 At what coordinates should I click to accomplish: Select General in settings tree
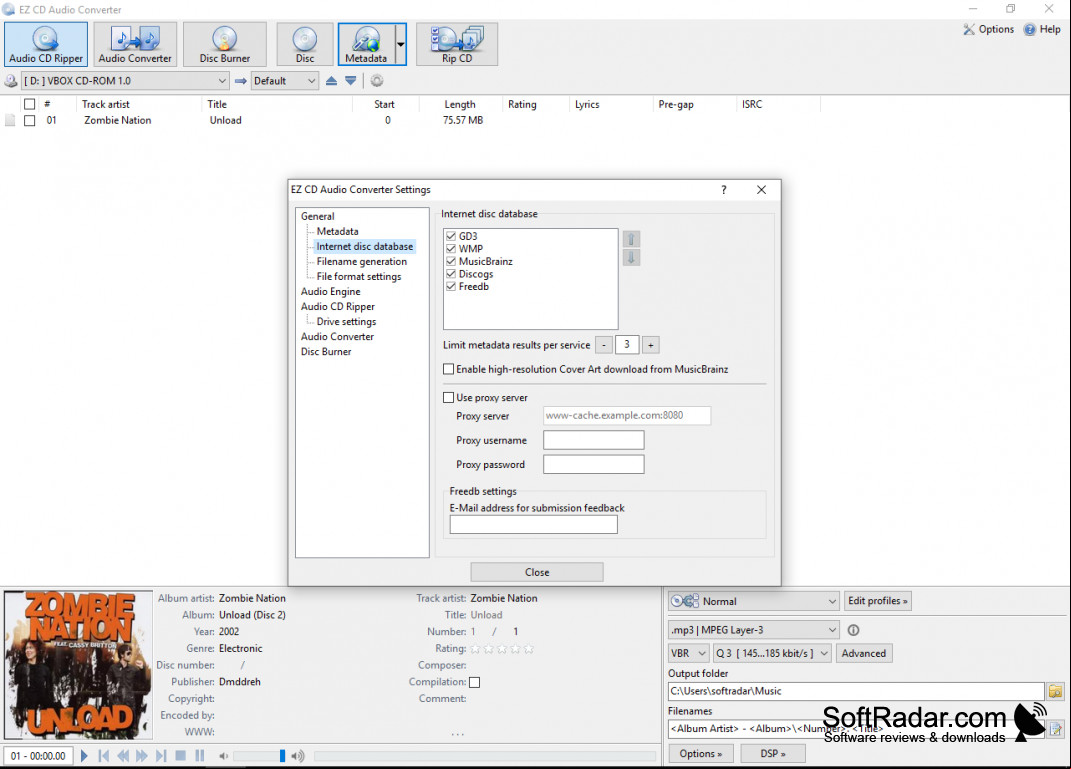tap(318, 216)
